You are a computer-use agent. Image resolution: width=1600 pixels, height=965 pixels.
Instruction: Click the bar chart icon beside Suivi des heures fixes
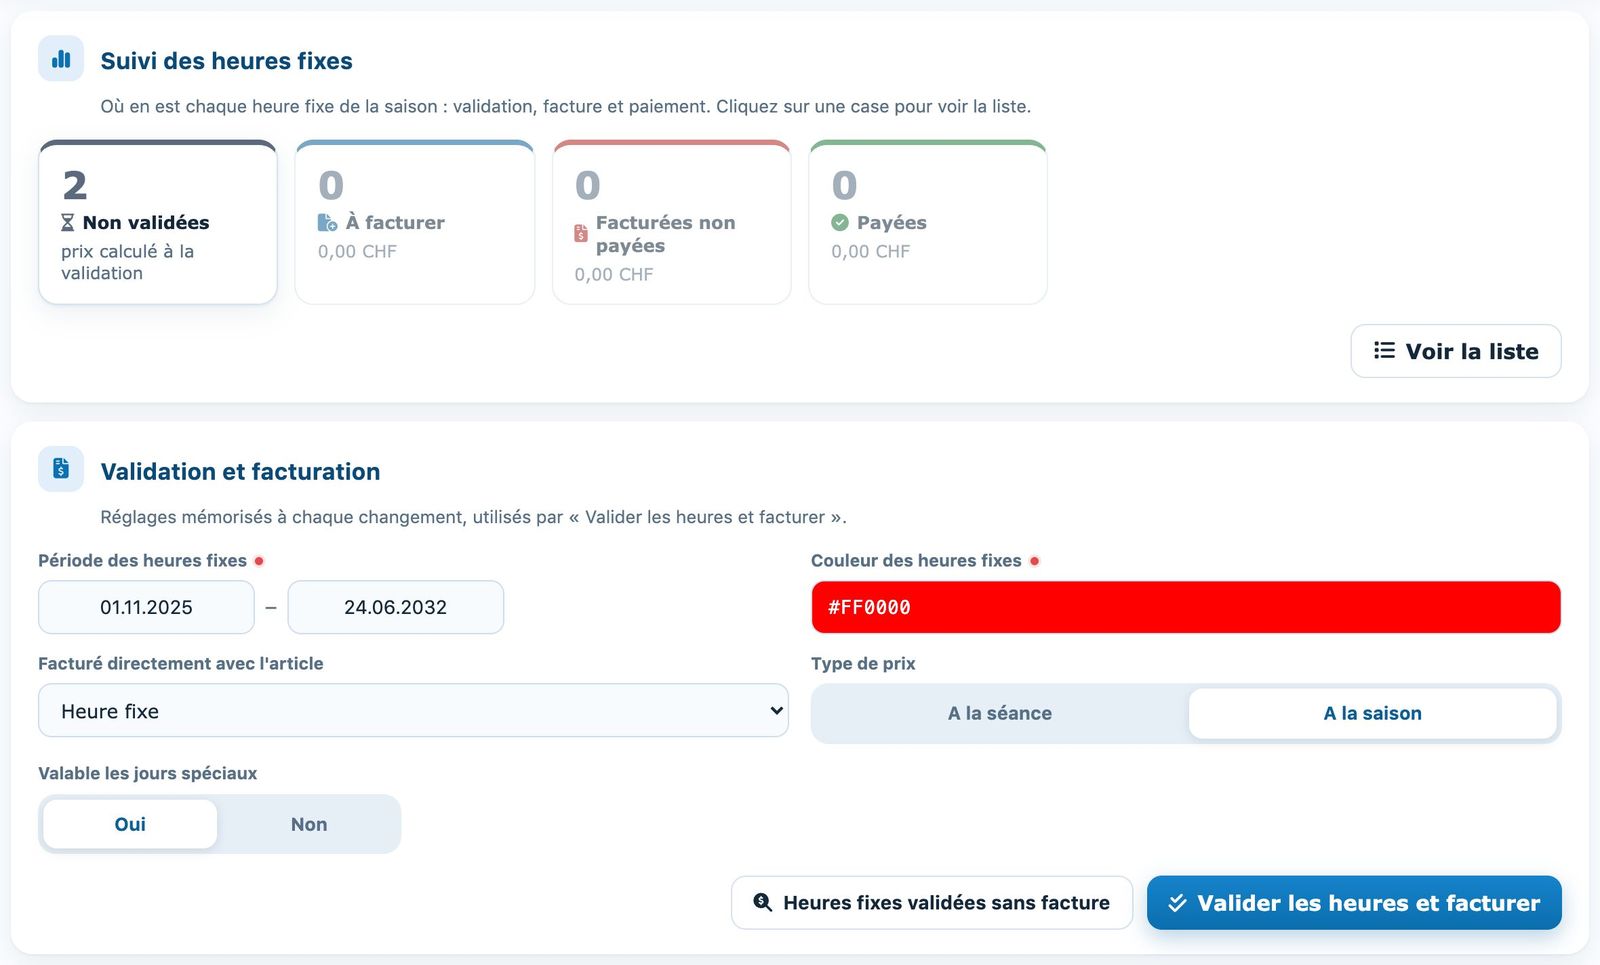(x=61, y=59)
